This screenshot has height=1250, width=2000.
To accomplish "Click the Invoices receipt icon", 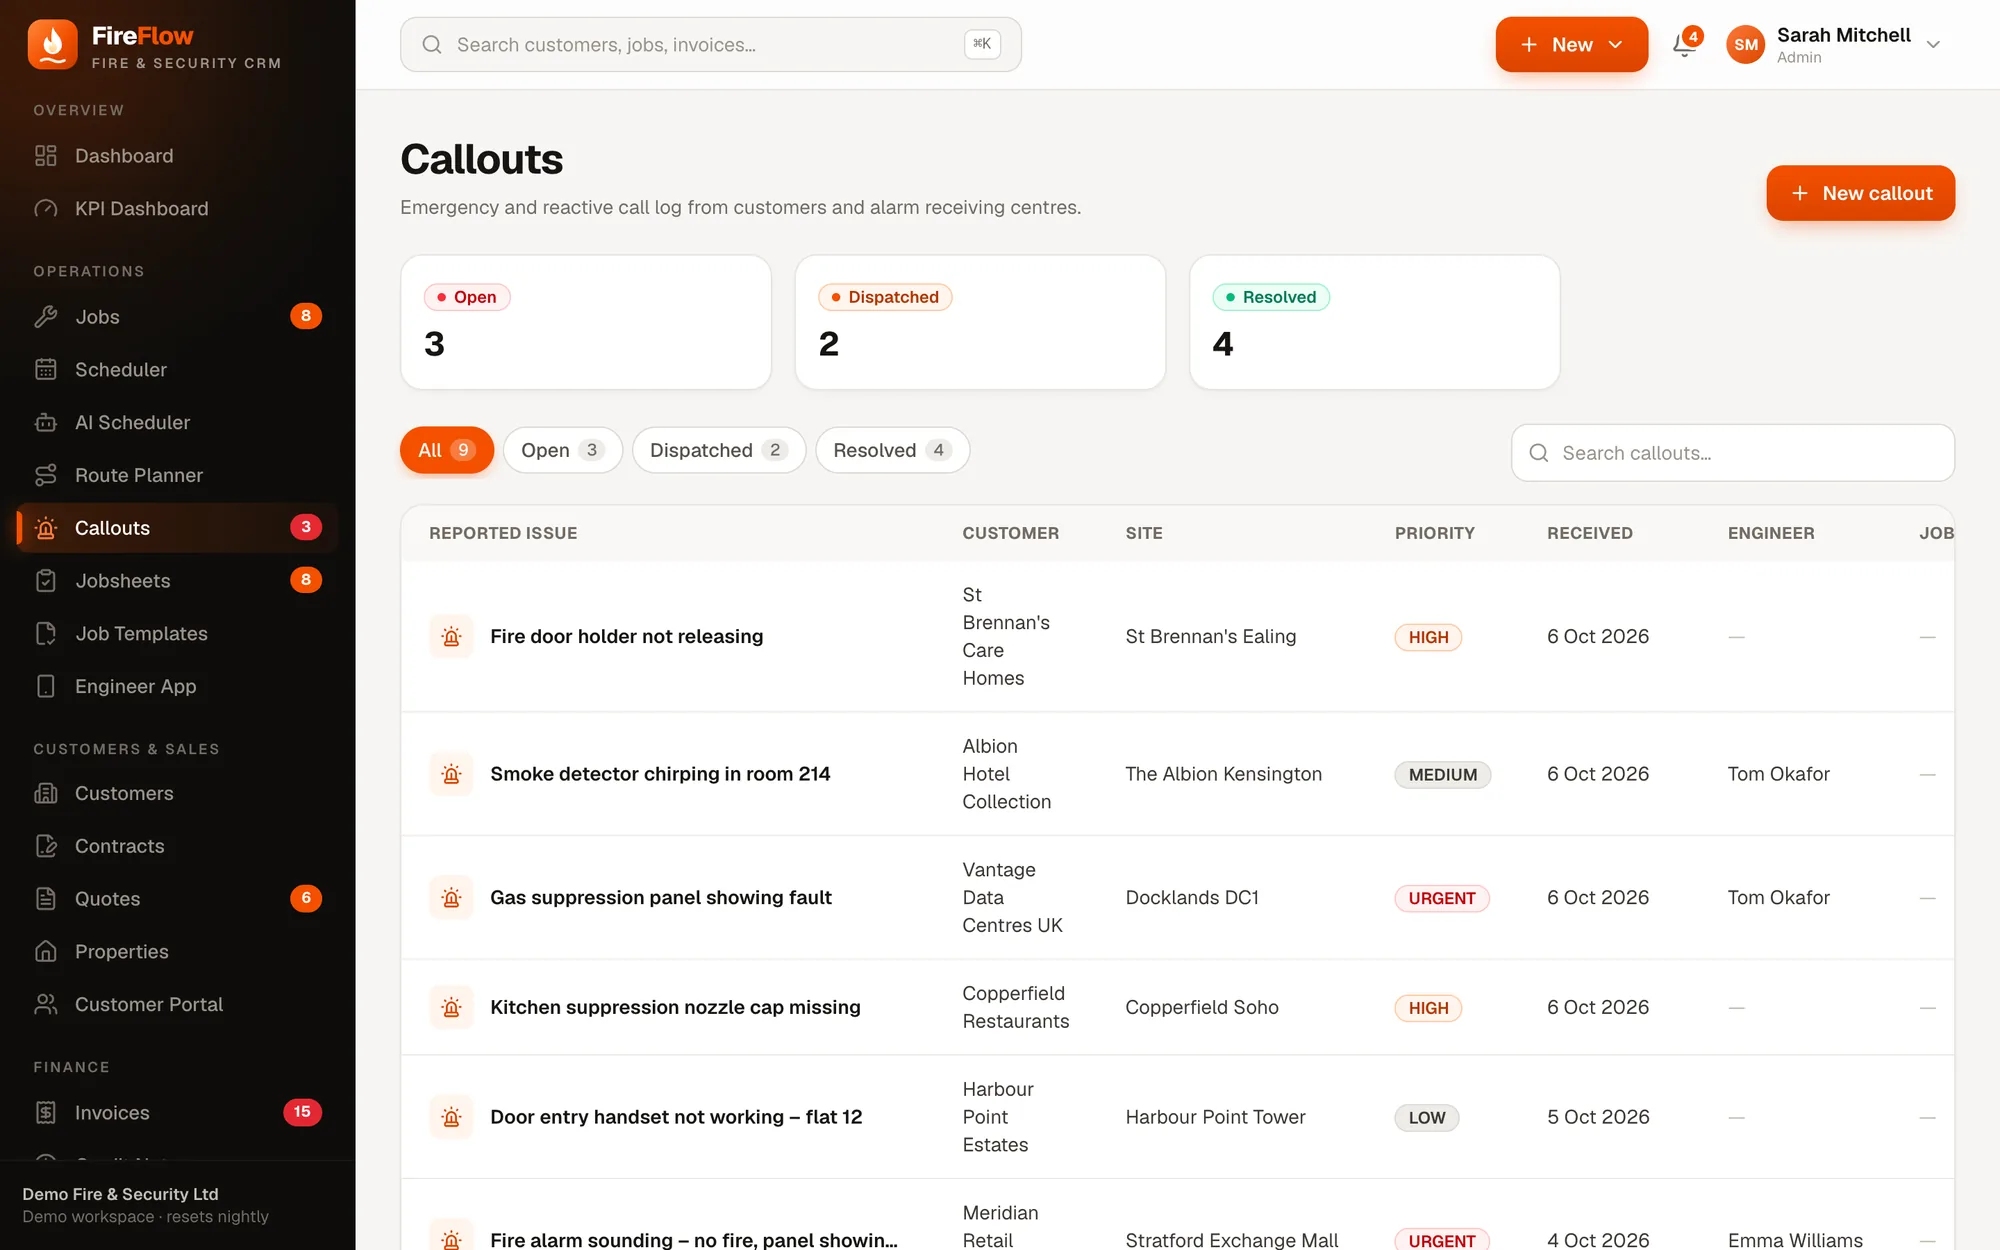I will (x=46, y=1113).
